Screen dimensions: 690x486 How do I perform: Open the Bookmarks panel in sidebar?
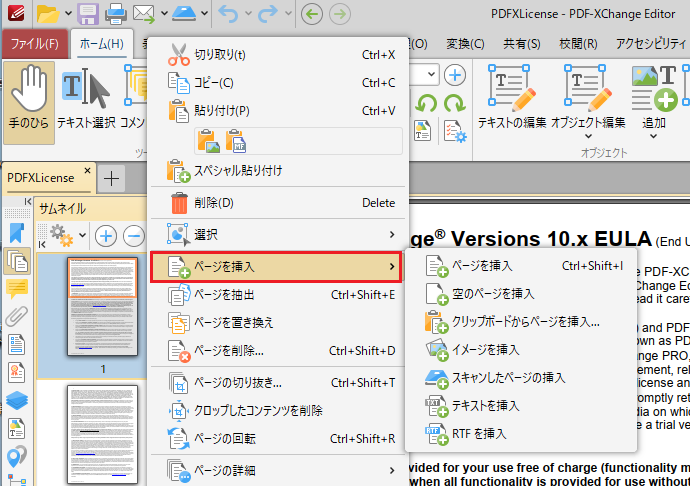tap(17, 233)
